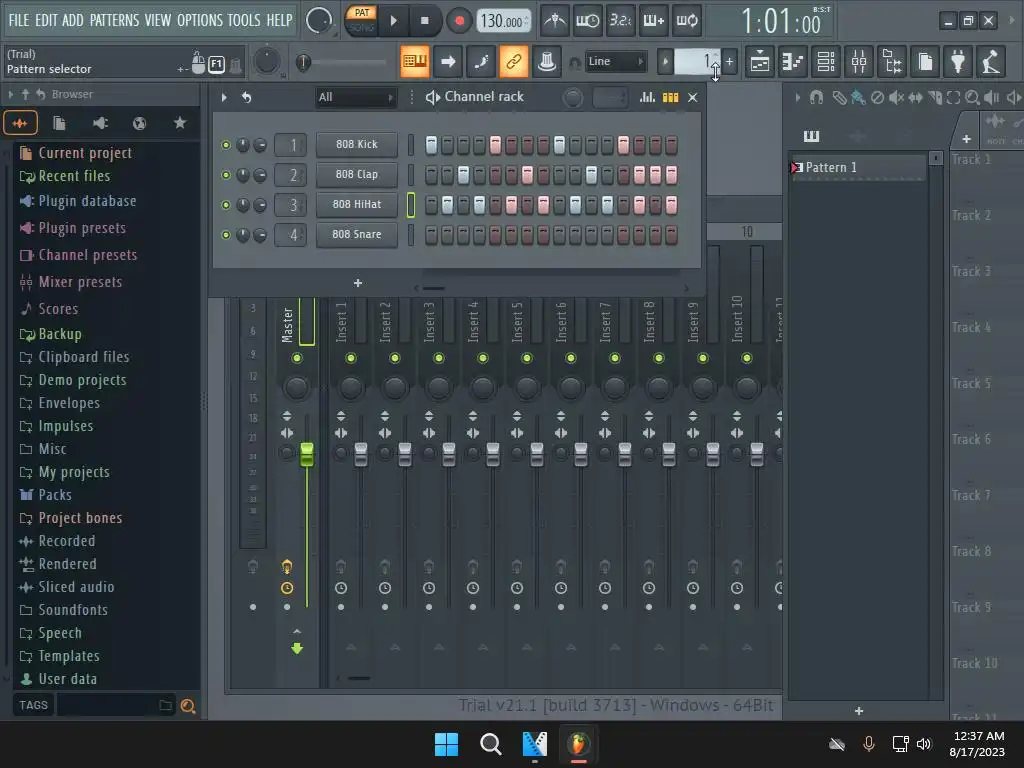Mute Insert 3 track green LED
This screenshot has width=1024, height=768.
(439, 358)
